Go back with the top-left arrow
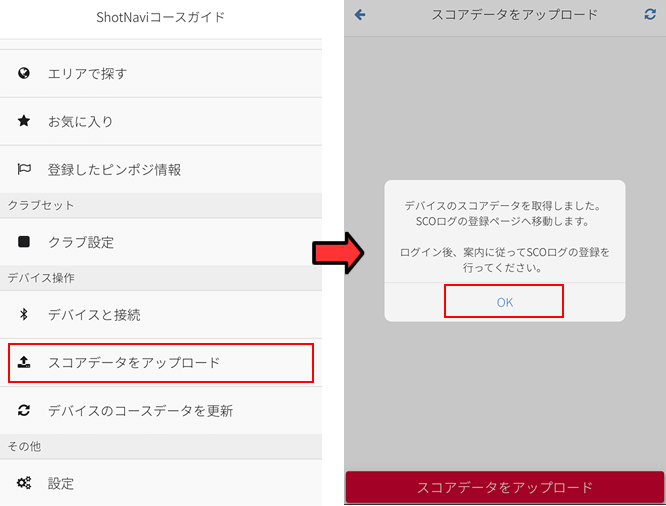 click(x=360, y=15)
